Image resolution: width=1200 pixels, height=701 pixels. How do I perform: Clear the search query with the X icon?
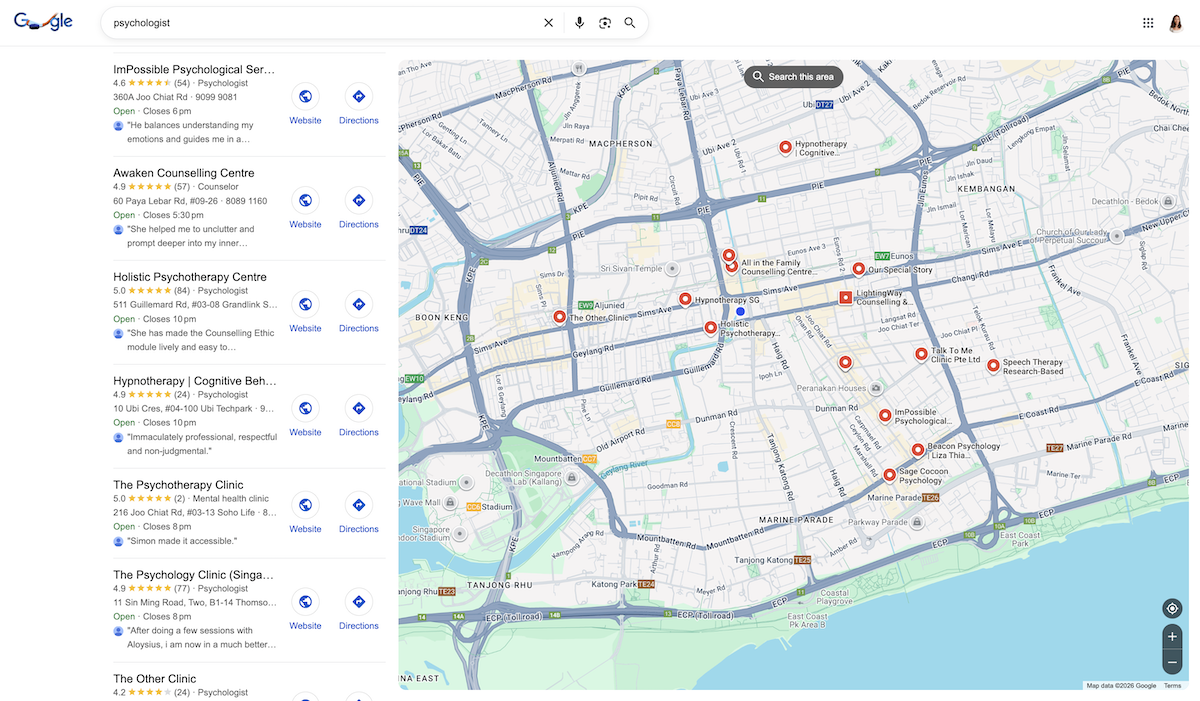(x=548, y=22)
